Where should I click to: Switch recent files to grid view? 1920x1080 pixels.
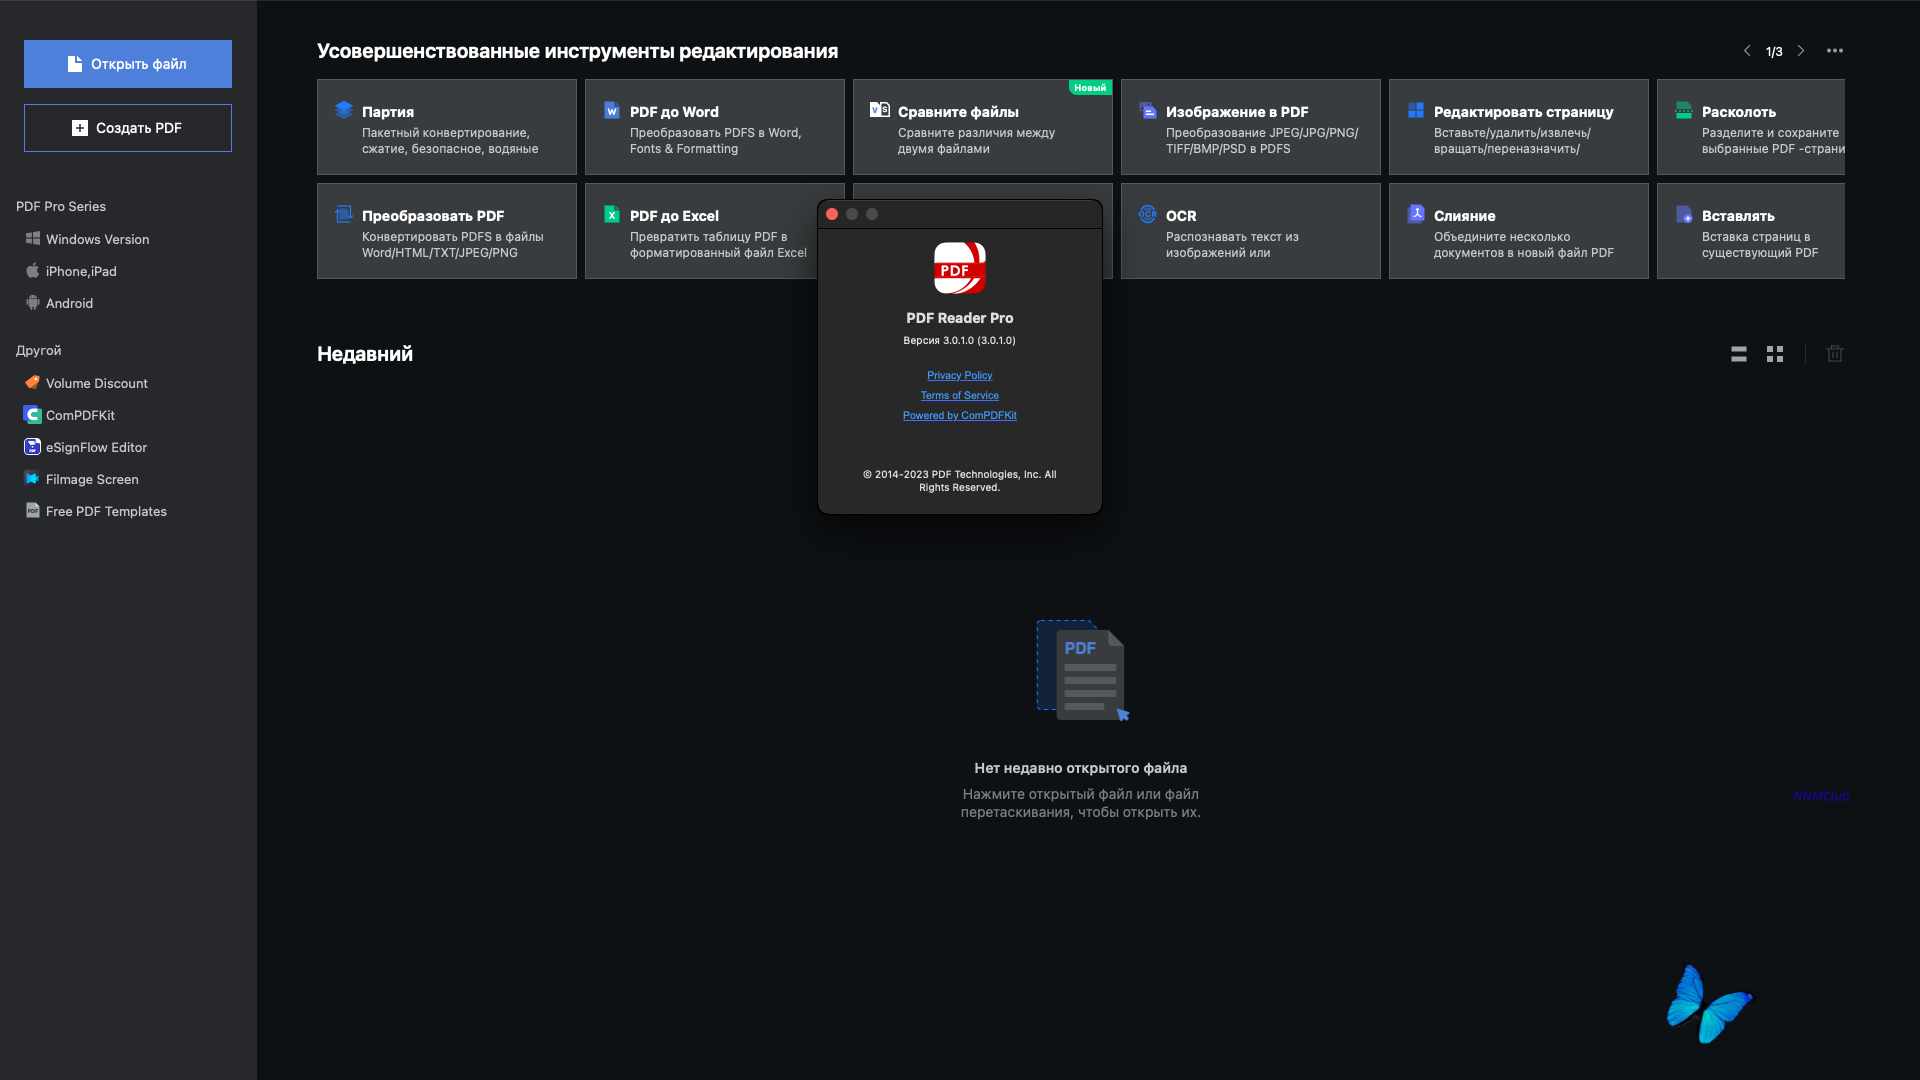[1775, 354]
